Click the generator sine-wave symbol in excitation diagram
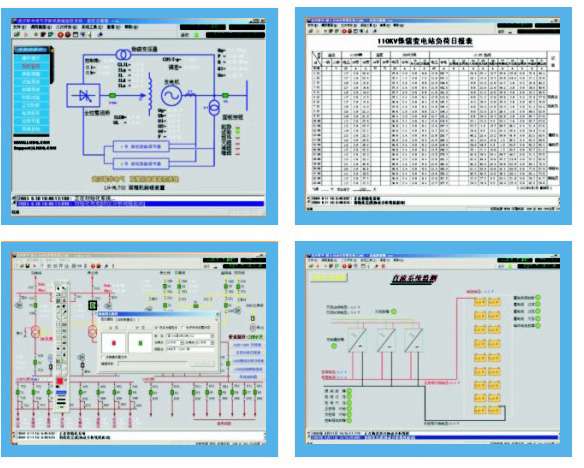This screenshot has height=468, width=584. coord(171,96)
